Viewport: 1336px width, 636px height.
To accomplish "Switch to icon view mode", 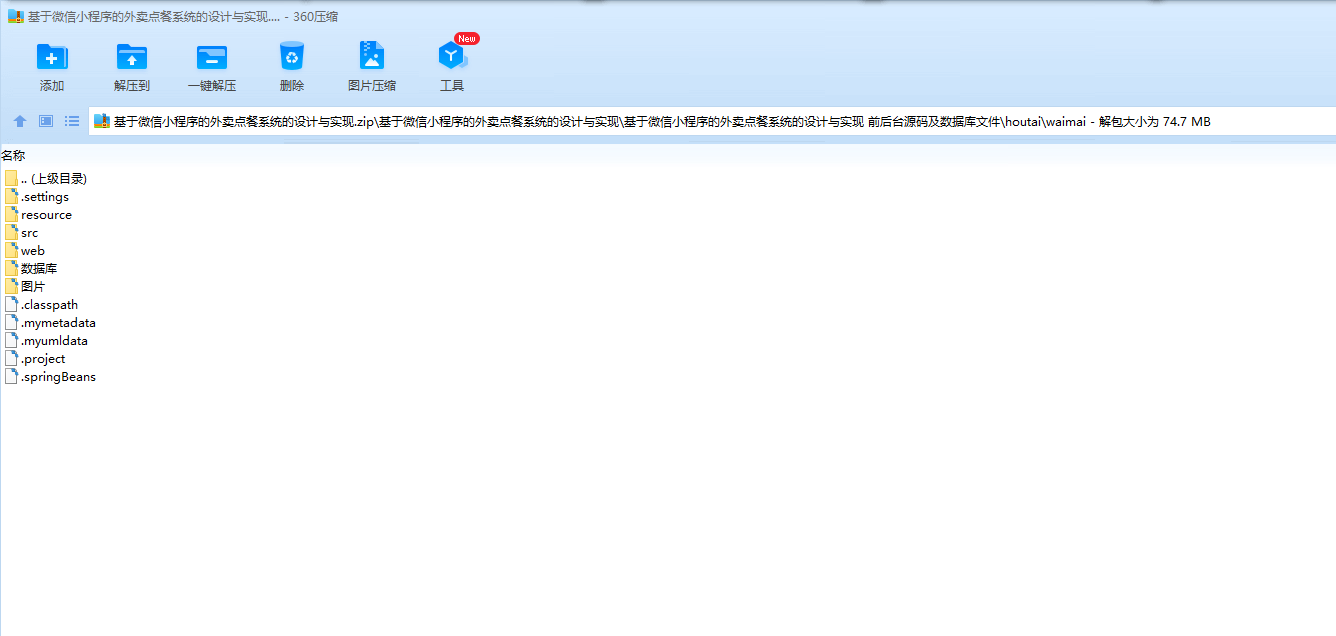I will [x=46, y=121].
